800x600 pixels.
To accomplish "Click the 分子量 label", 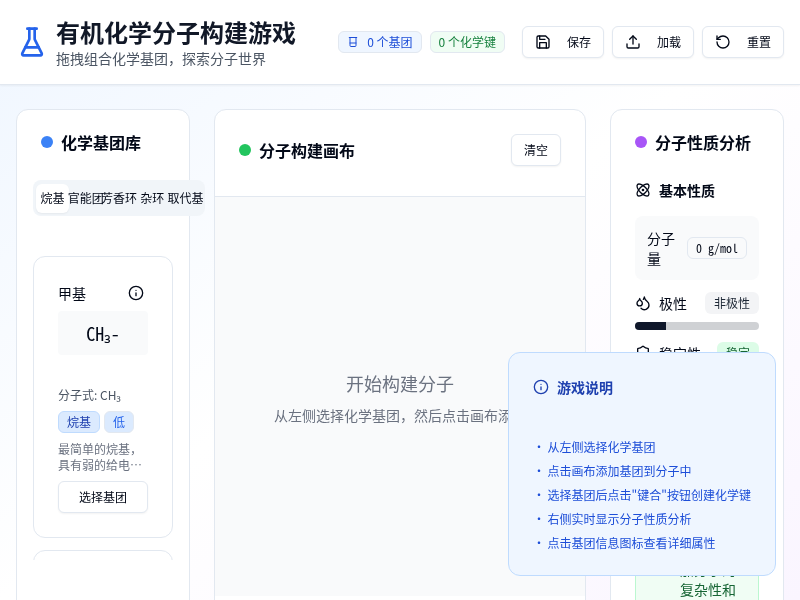I will pyautogui.click(x=661, y=248).
